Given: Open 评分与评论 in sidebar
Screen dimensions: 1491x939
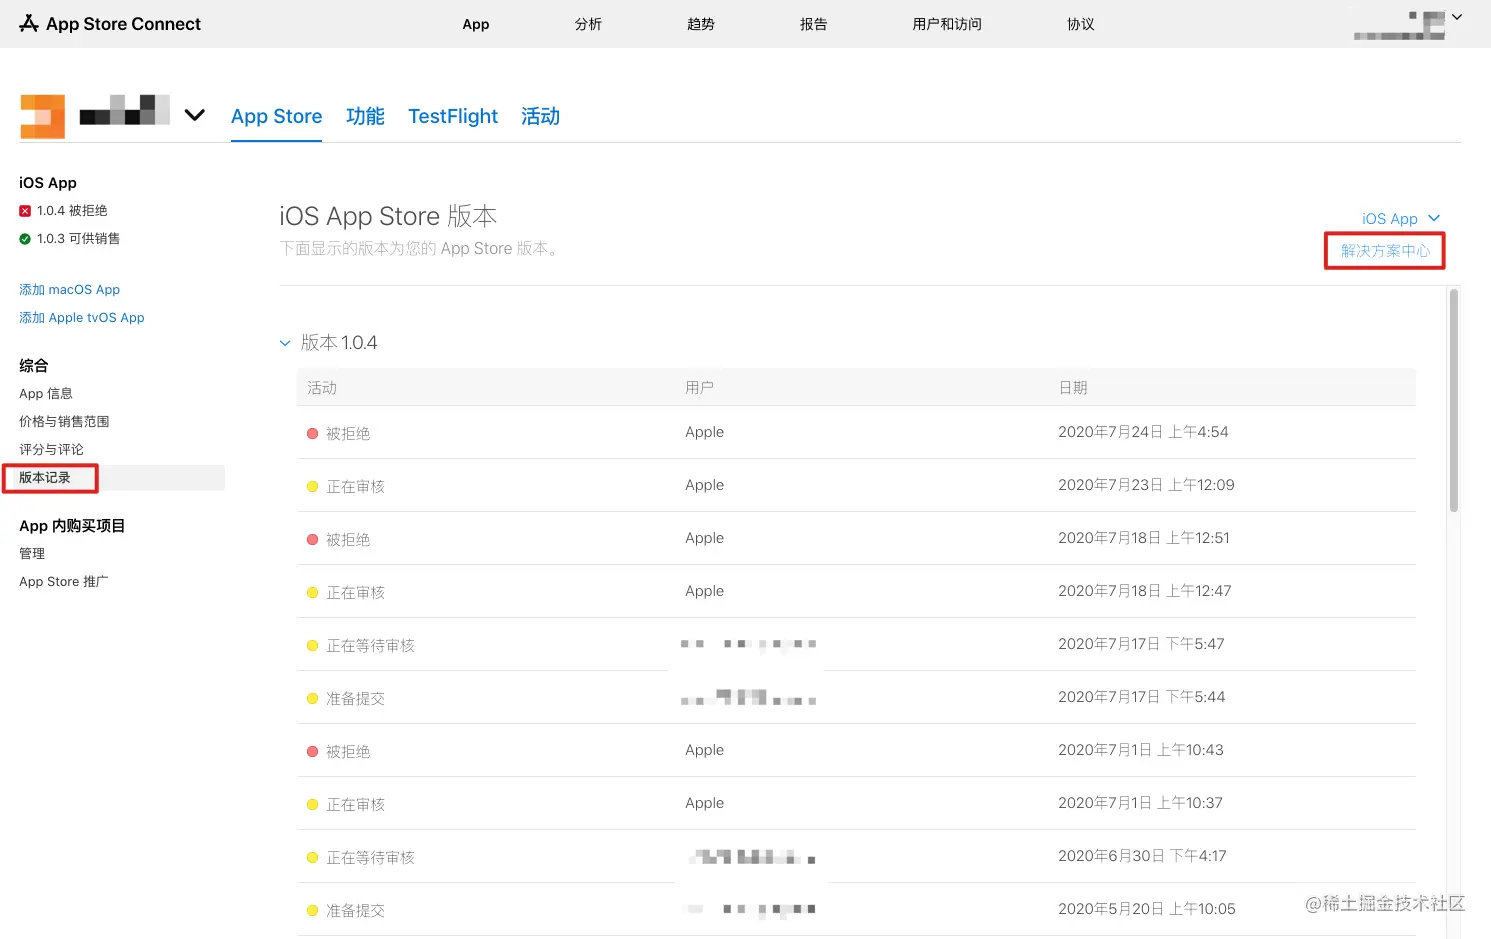Looking at the screenshot, I should coord(51,450).
